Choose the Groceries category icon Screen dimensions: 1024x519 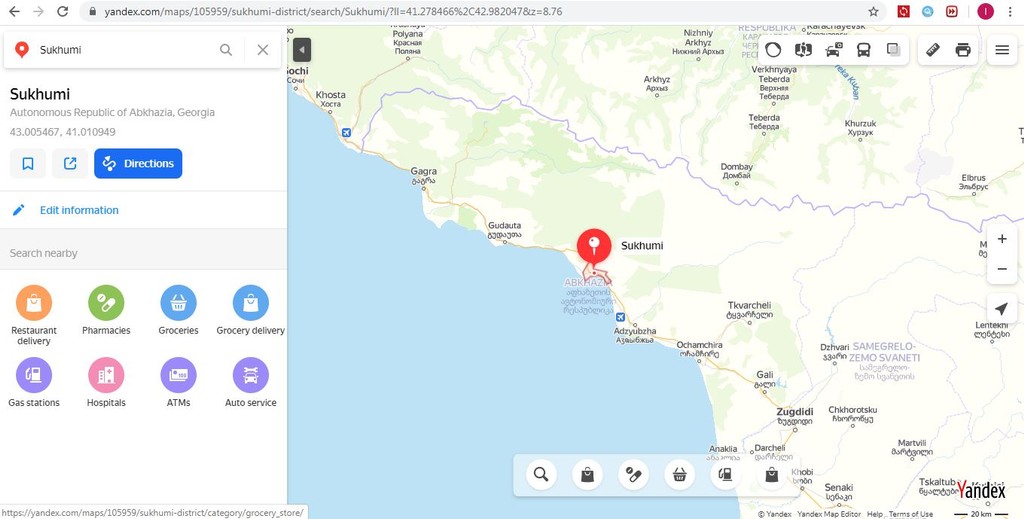point(178,303)
